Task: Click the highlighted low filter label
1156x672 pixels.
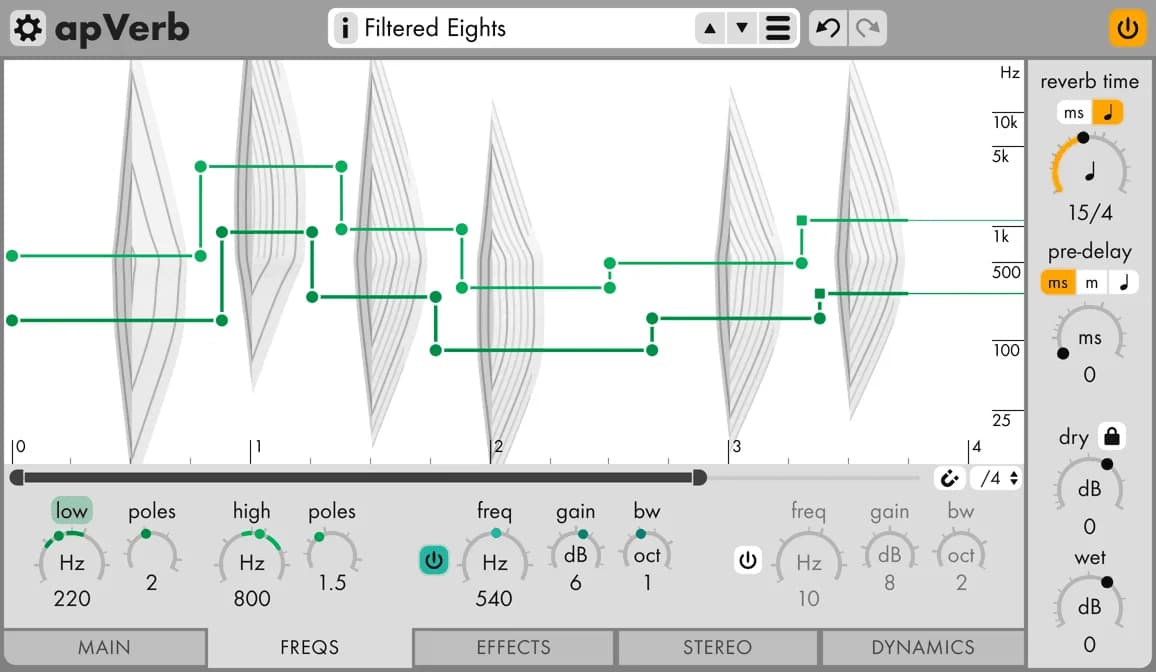Action: click(x=72, y=511)
